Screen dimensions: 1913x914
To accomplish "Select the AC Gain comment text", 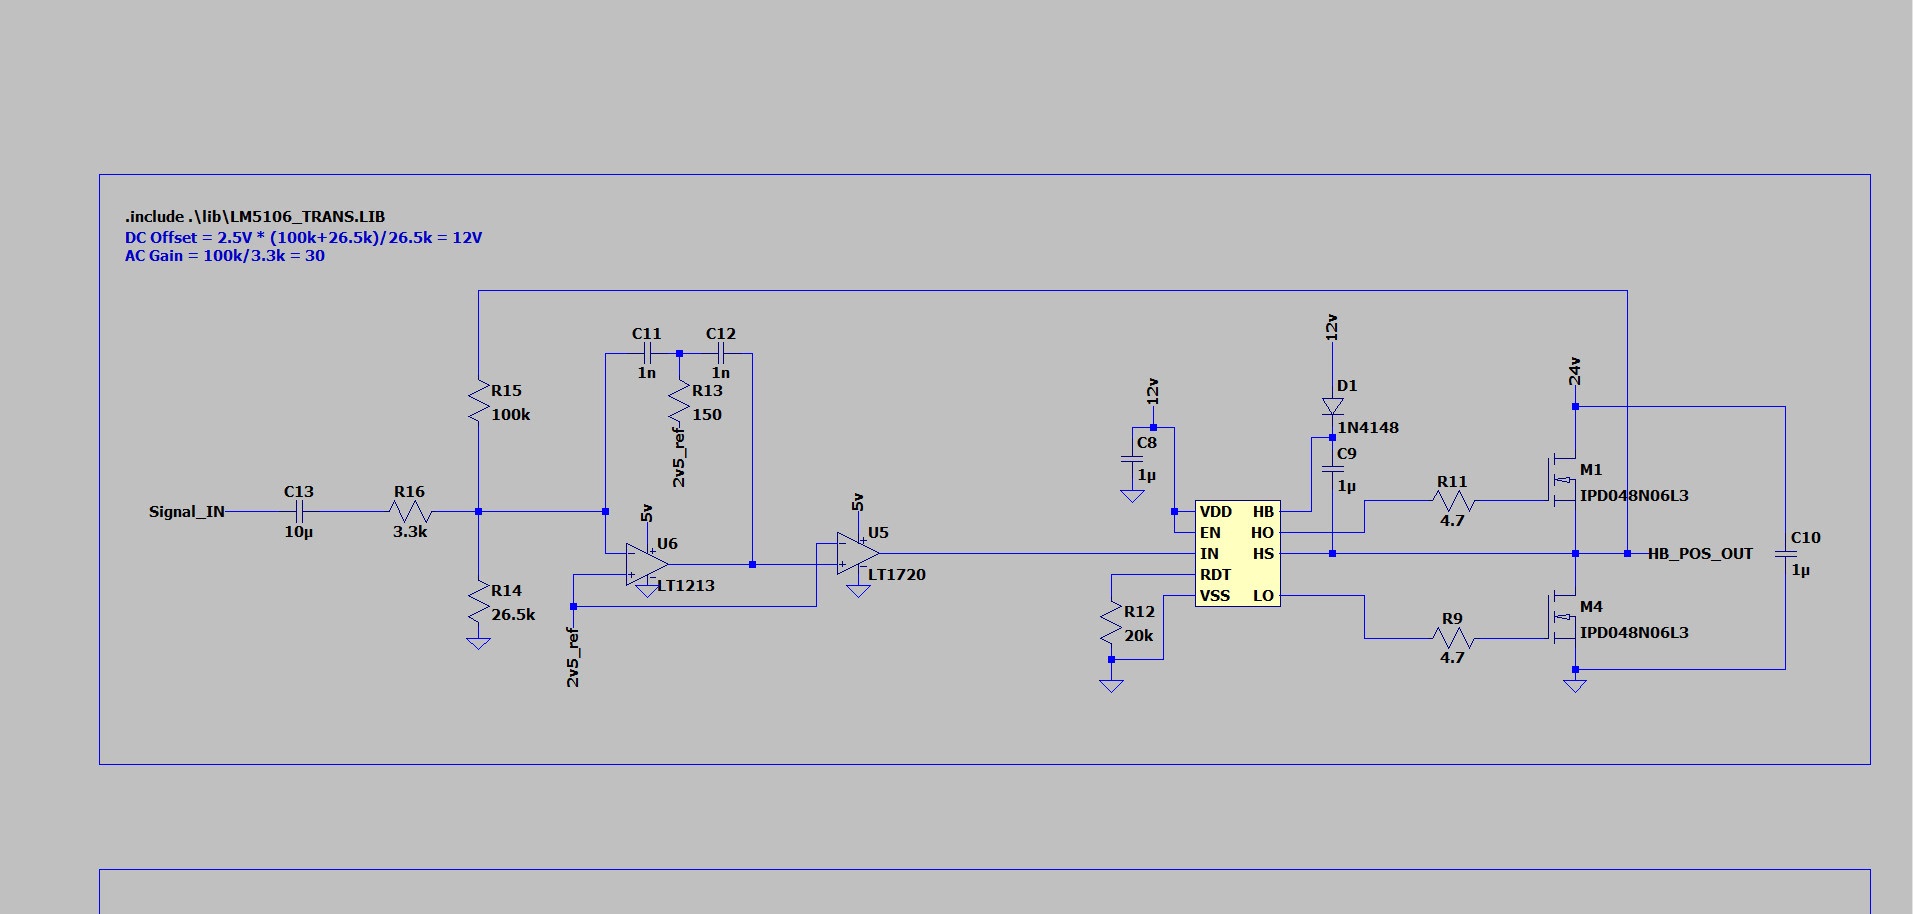I will coord(224,256).
